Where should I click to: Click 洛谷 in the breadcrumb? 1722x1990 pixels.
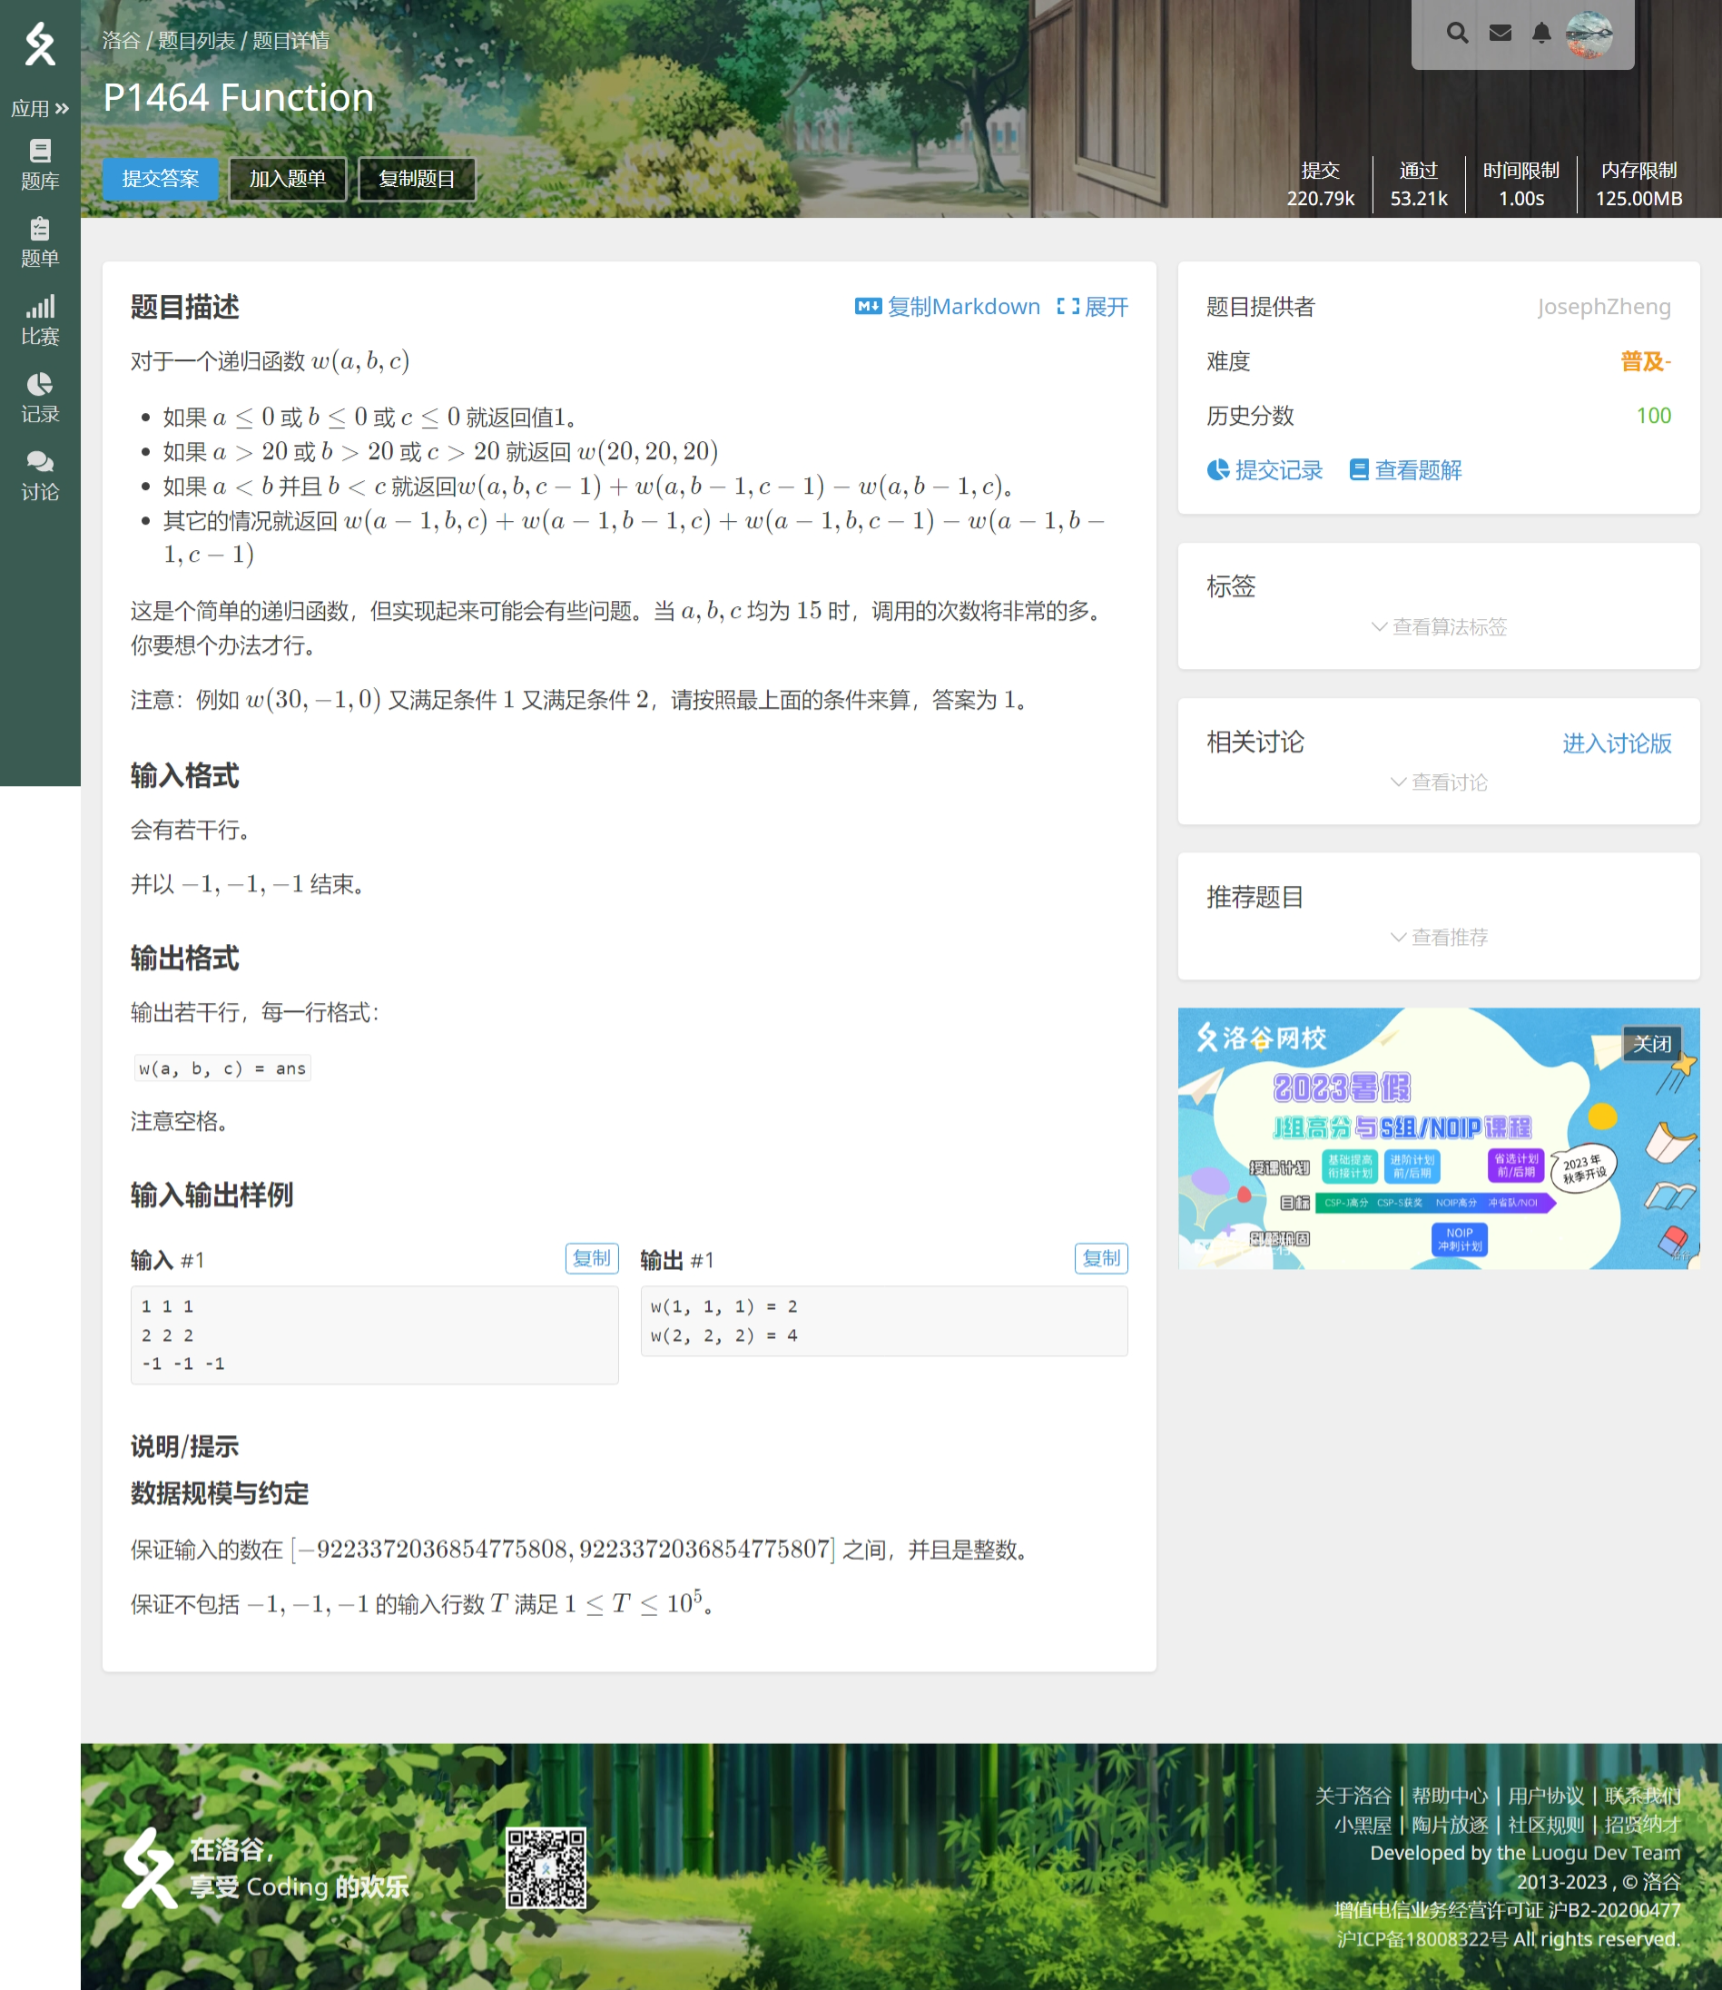[x=121, y=40]
